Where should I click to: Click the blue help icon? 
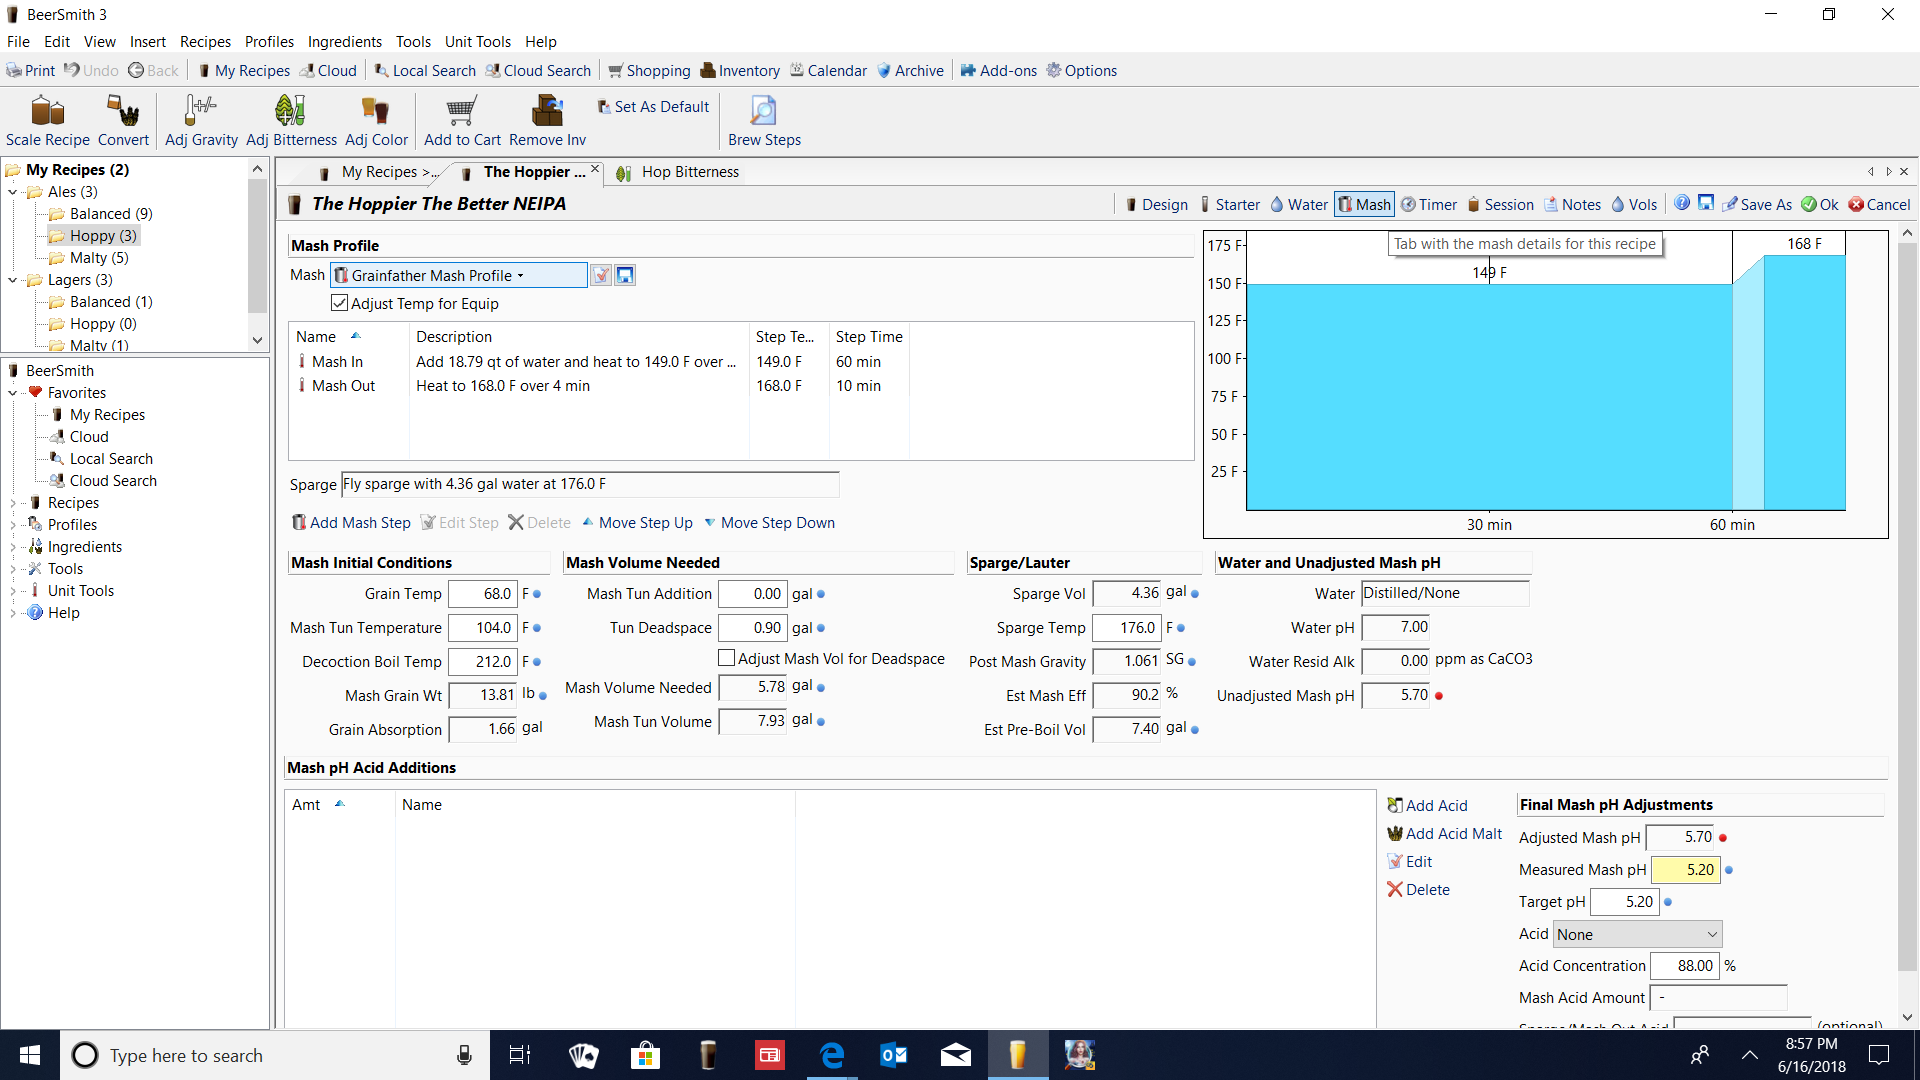point(1682,204)
